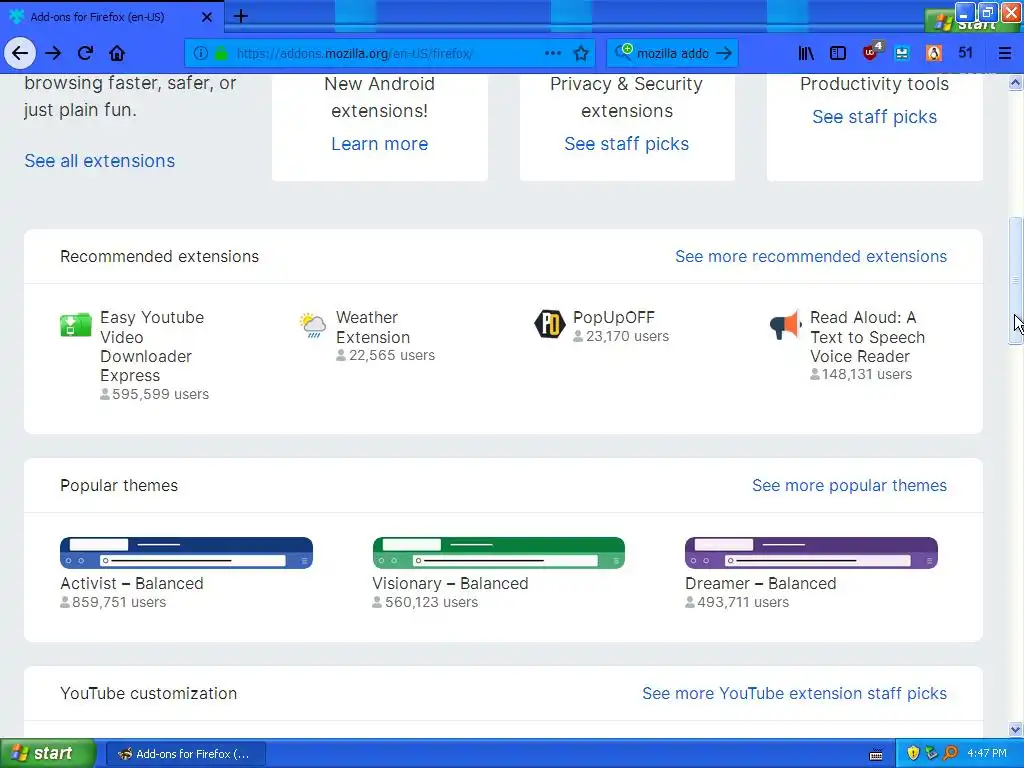This screenshot has height=768, width=1024.
Task: Open See more YouTube extension staff picks
Action: tap(794, 694)
